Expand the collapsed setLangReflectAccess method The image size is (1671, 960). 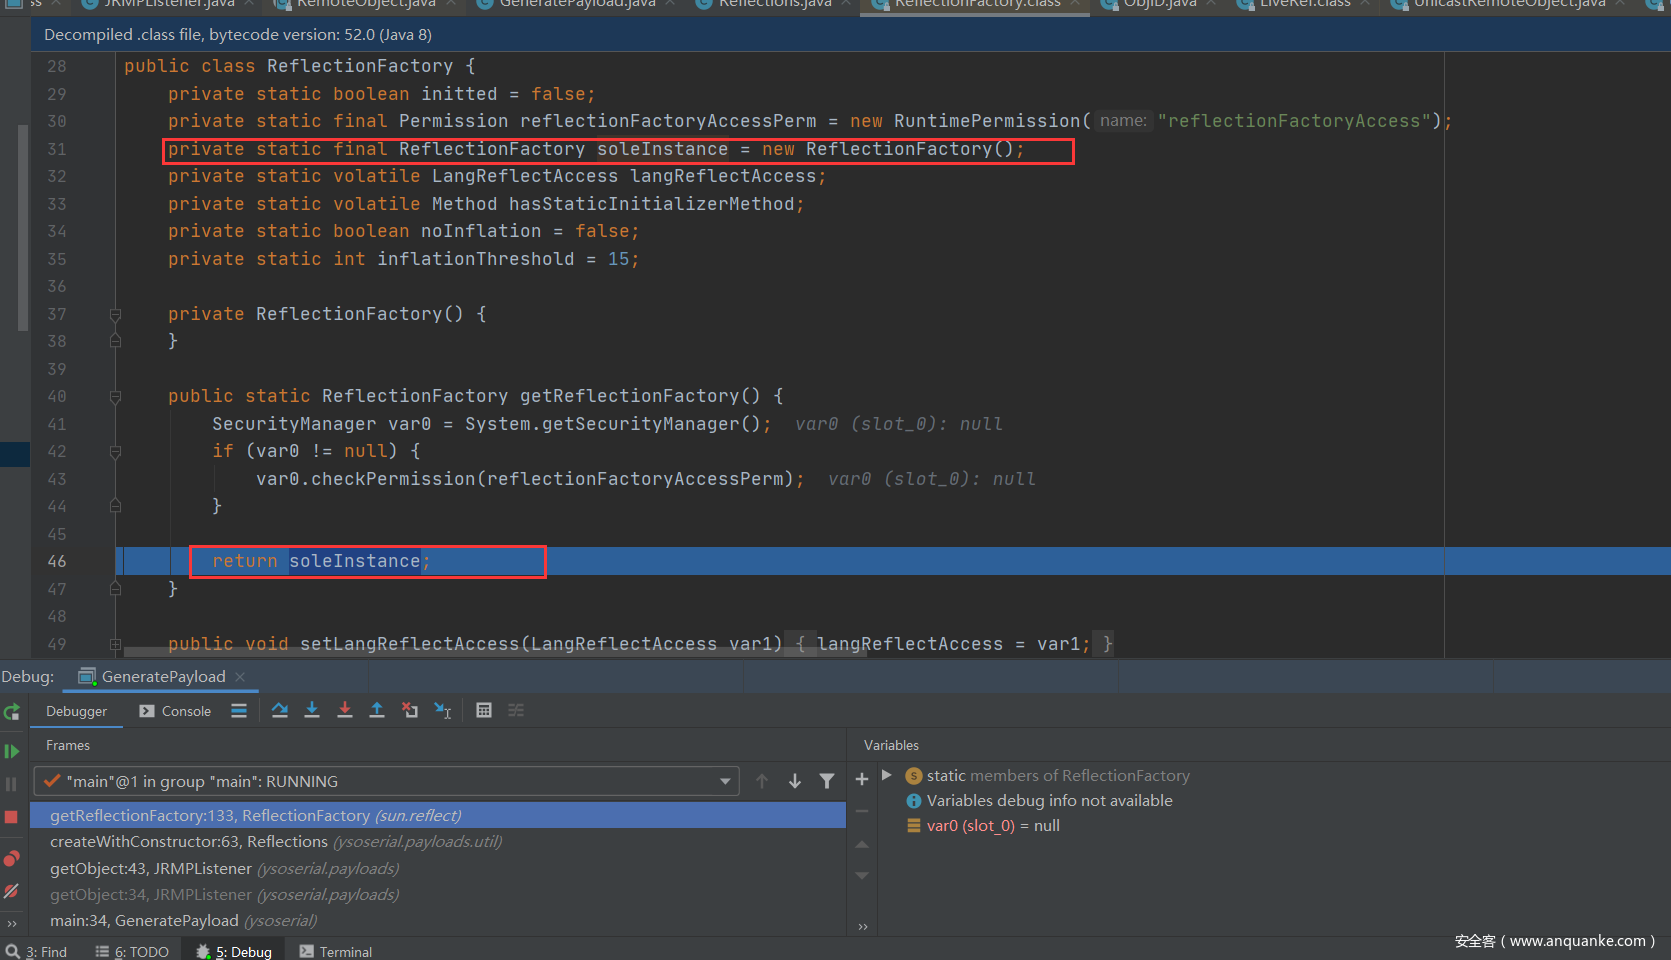[x=115, y=645]
